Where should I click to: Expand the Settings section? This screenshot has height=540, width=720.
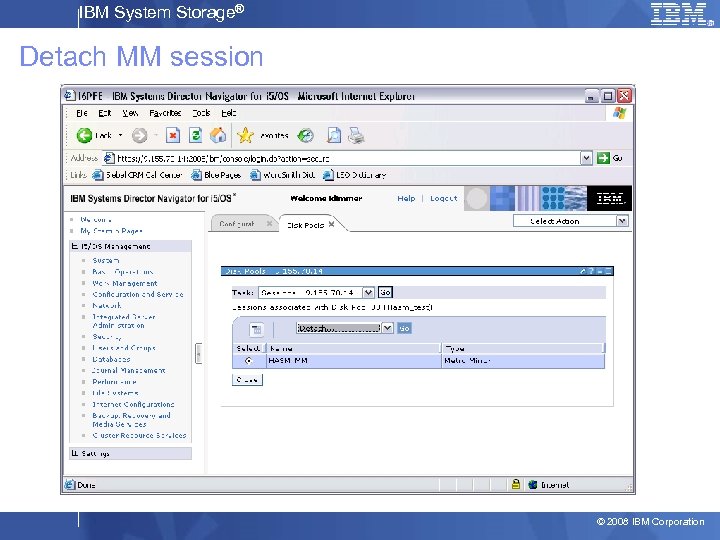75,453
